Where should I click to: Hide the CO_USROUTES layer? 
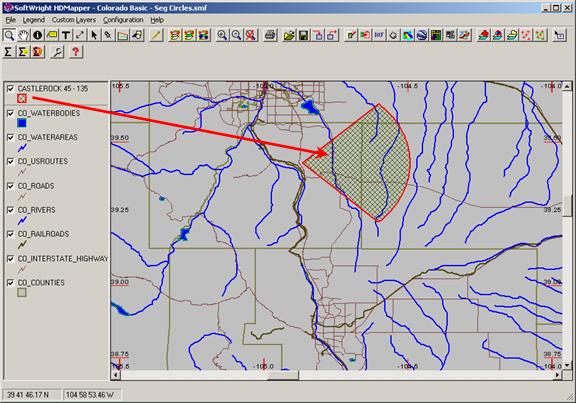11,161
